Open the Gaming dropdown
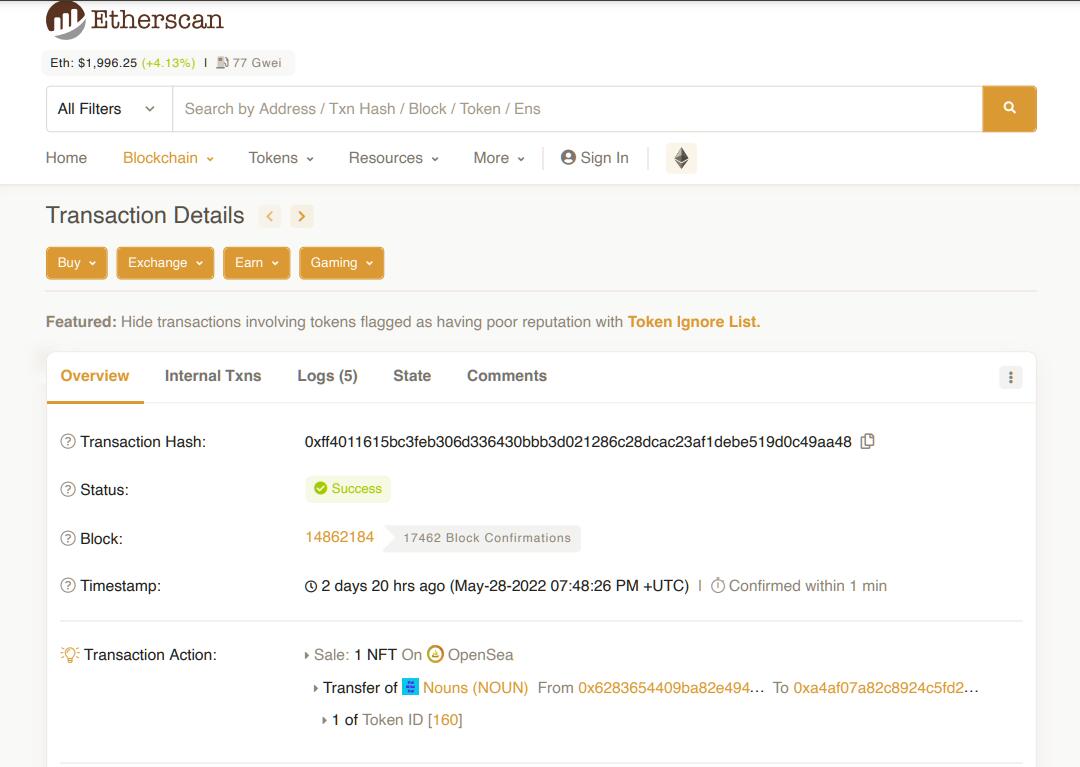Image resolution: width=1080 pixels, height=767 pixels. pyautogui.click(x=341, y=263)
